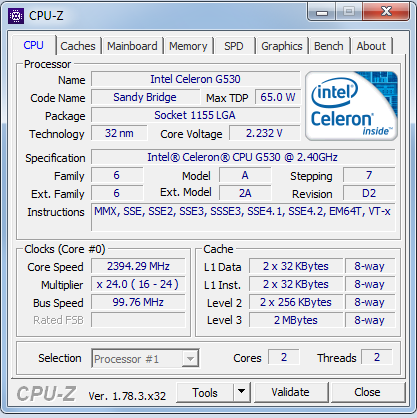
Task: Show the Graphics tab
Action: pos(282,46)
